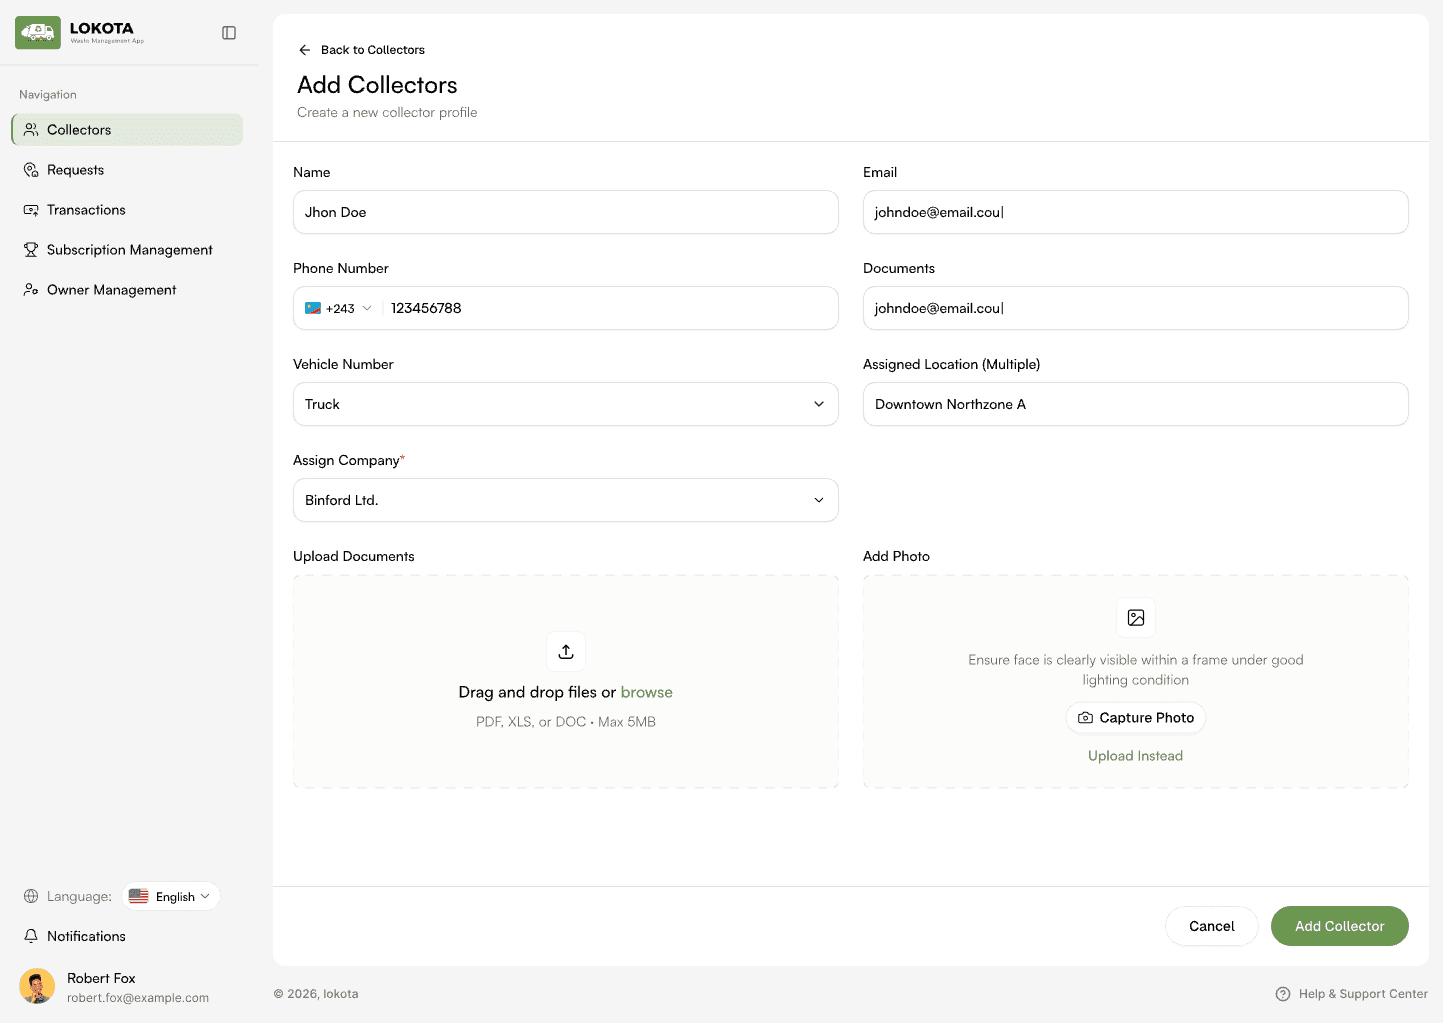The width and height of the screenshot is (1443, 1023).
Task: Click Robert Fox's avatar picture
Action: coord(37,986)
